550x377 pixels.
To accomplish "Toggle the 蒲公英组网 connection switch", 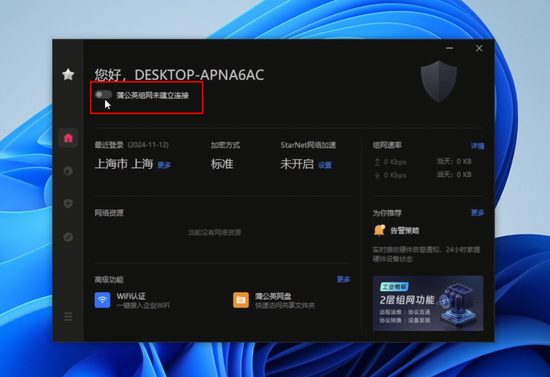I will [x=103, y=95].
